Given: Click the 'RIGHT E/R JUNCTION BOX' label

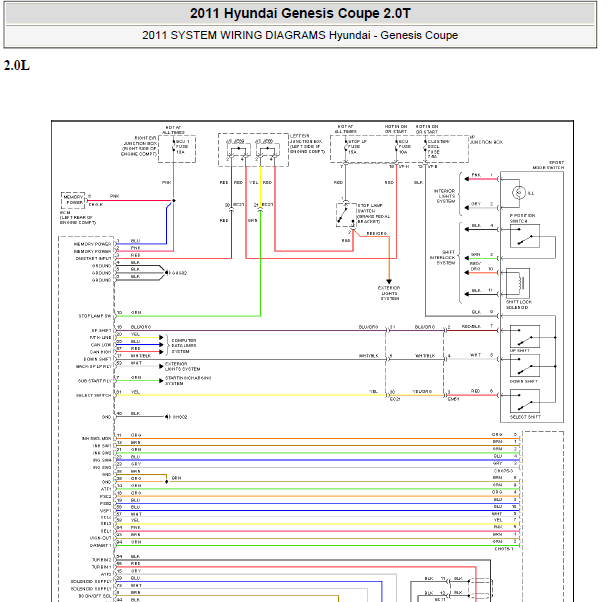Looking at the screenshot, I should click(139, 146).
